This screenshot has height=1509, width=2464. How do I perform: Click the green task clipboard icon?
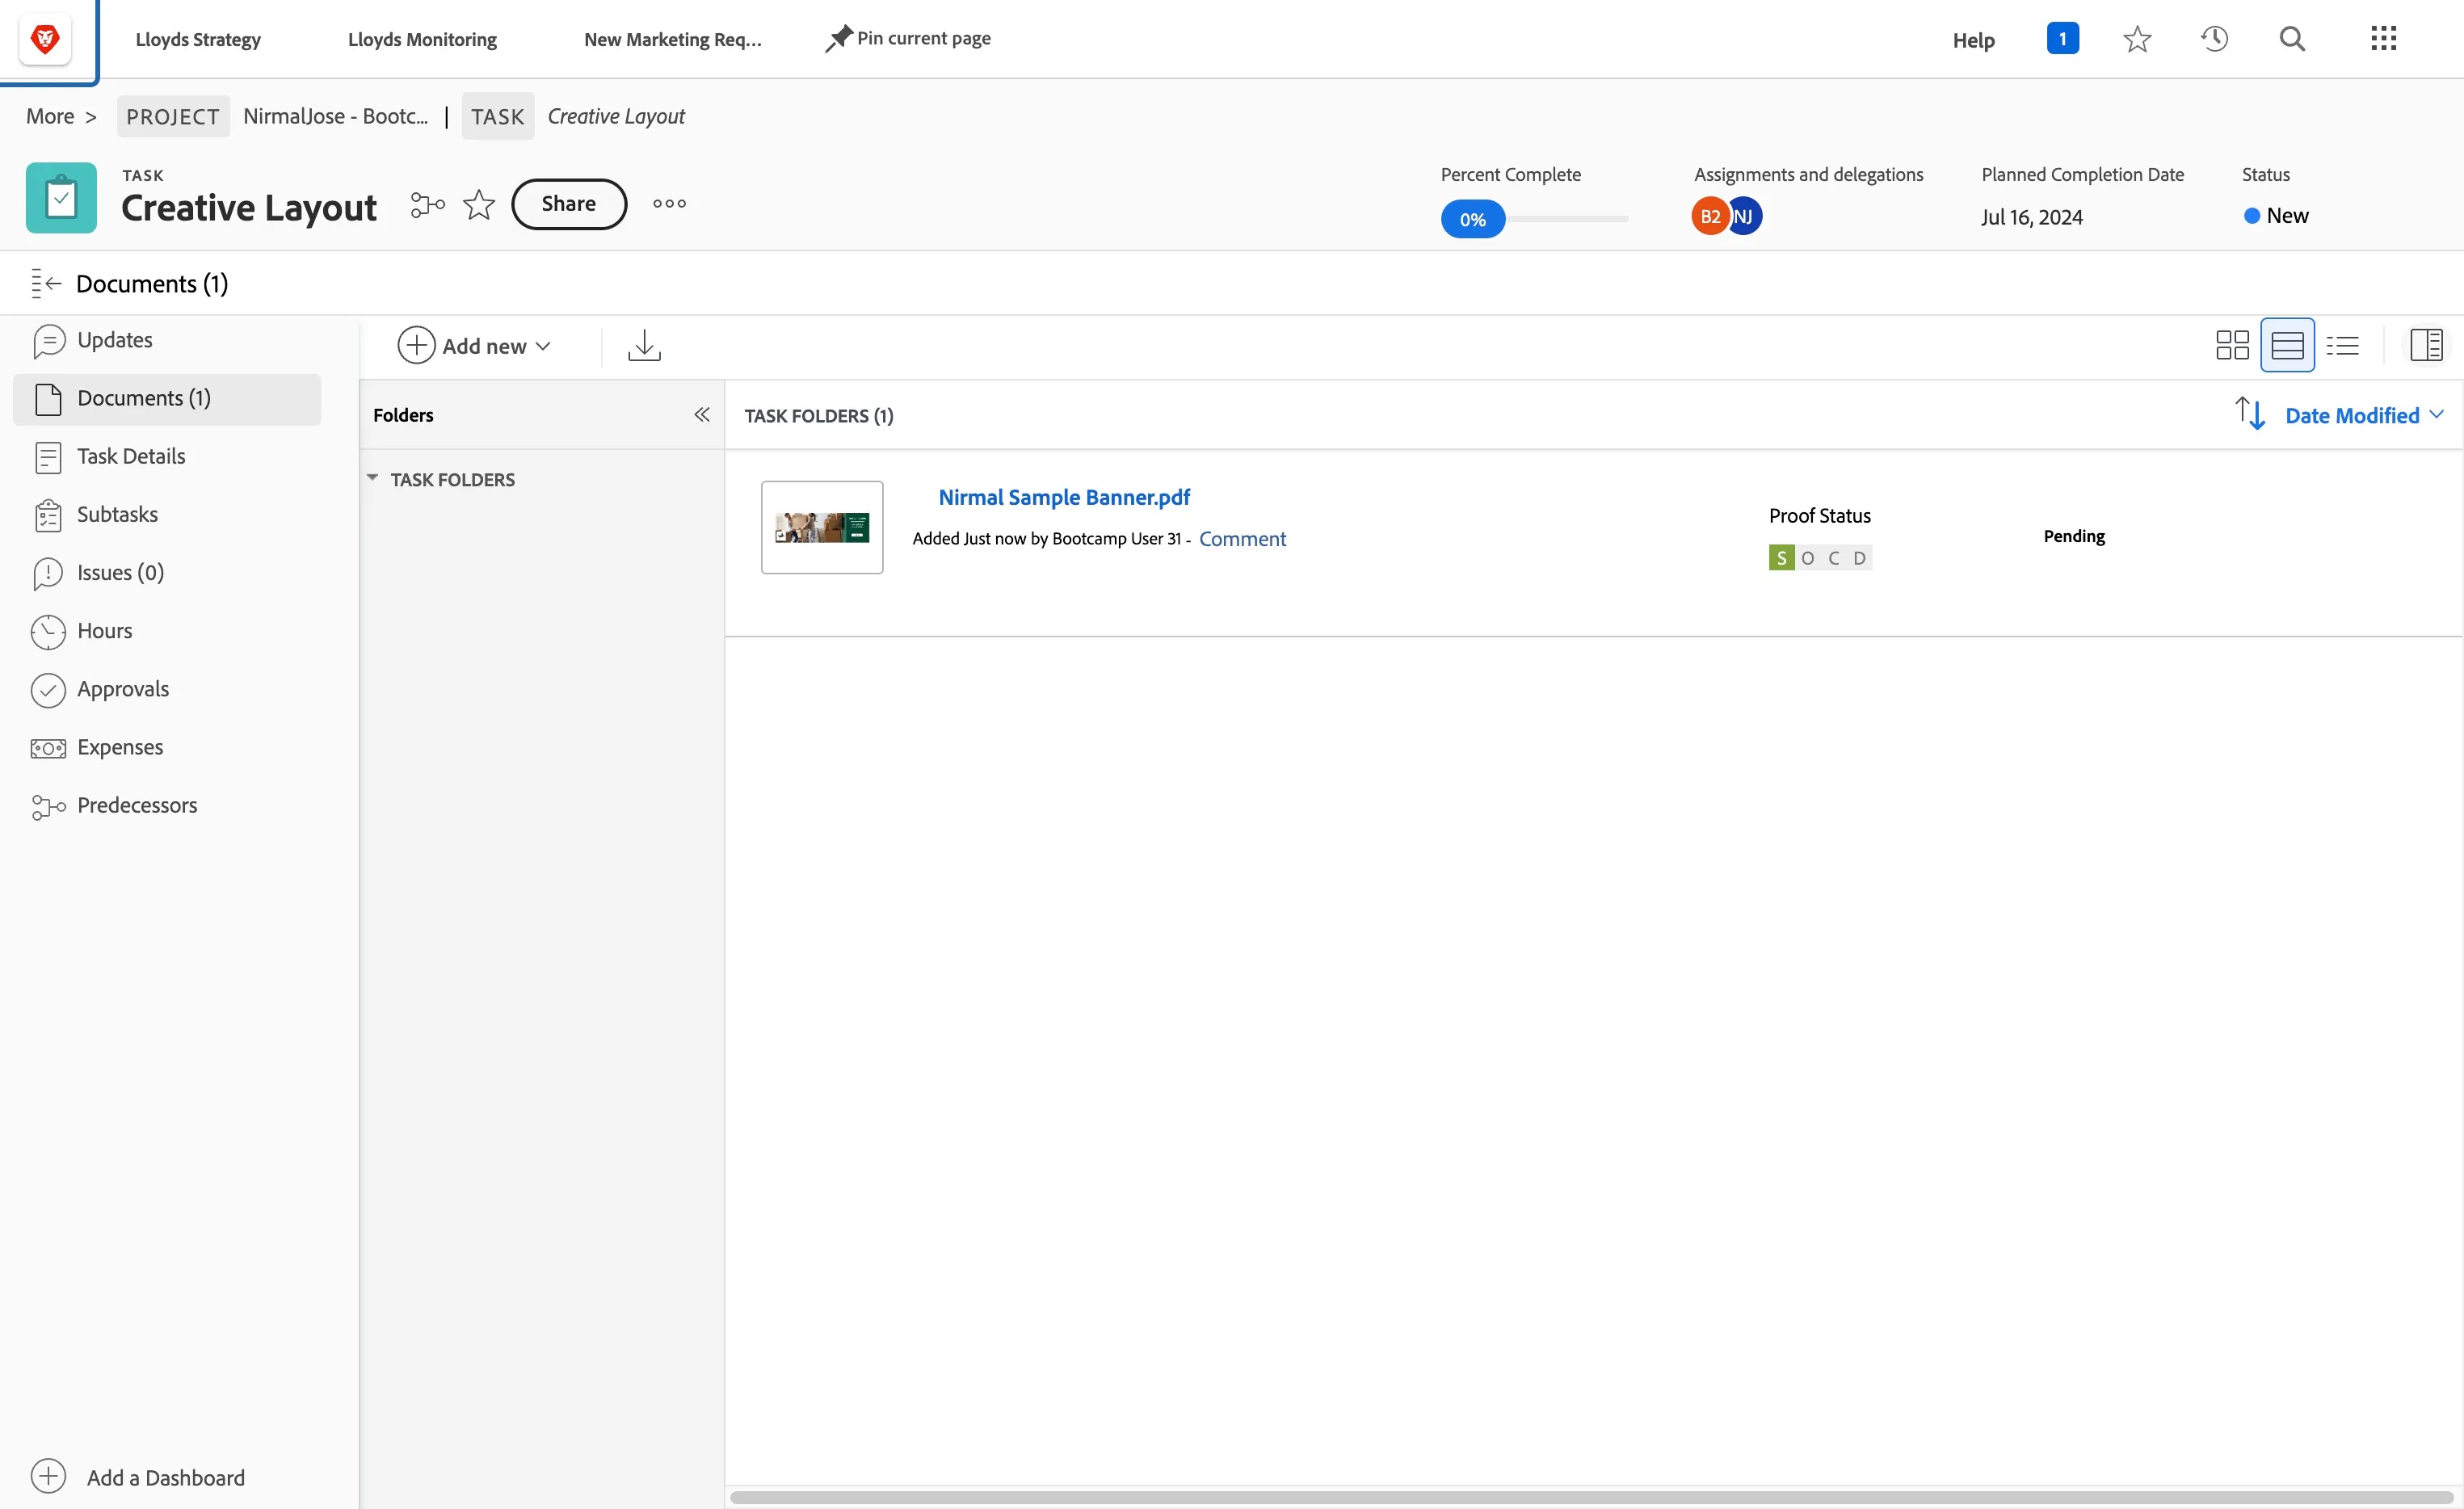pos(61,198)
